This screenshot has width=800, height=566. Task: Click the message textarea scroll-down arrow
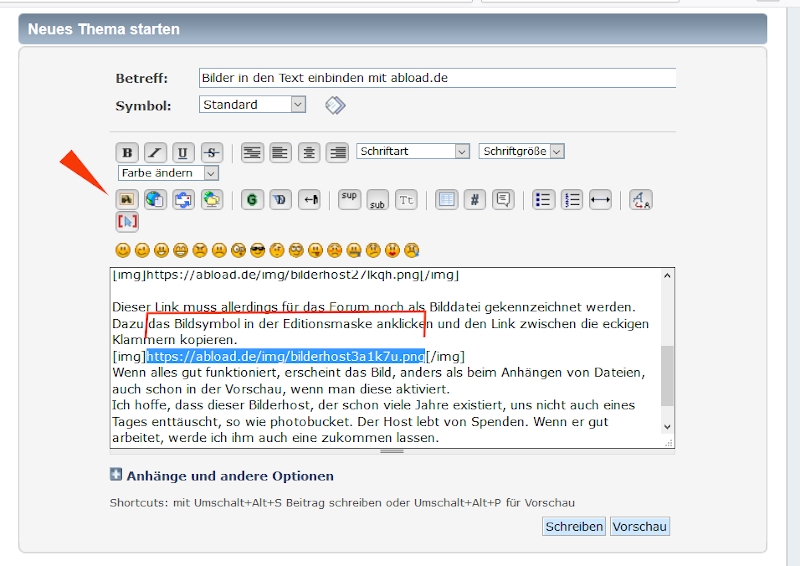[x=667, y=427]
